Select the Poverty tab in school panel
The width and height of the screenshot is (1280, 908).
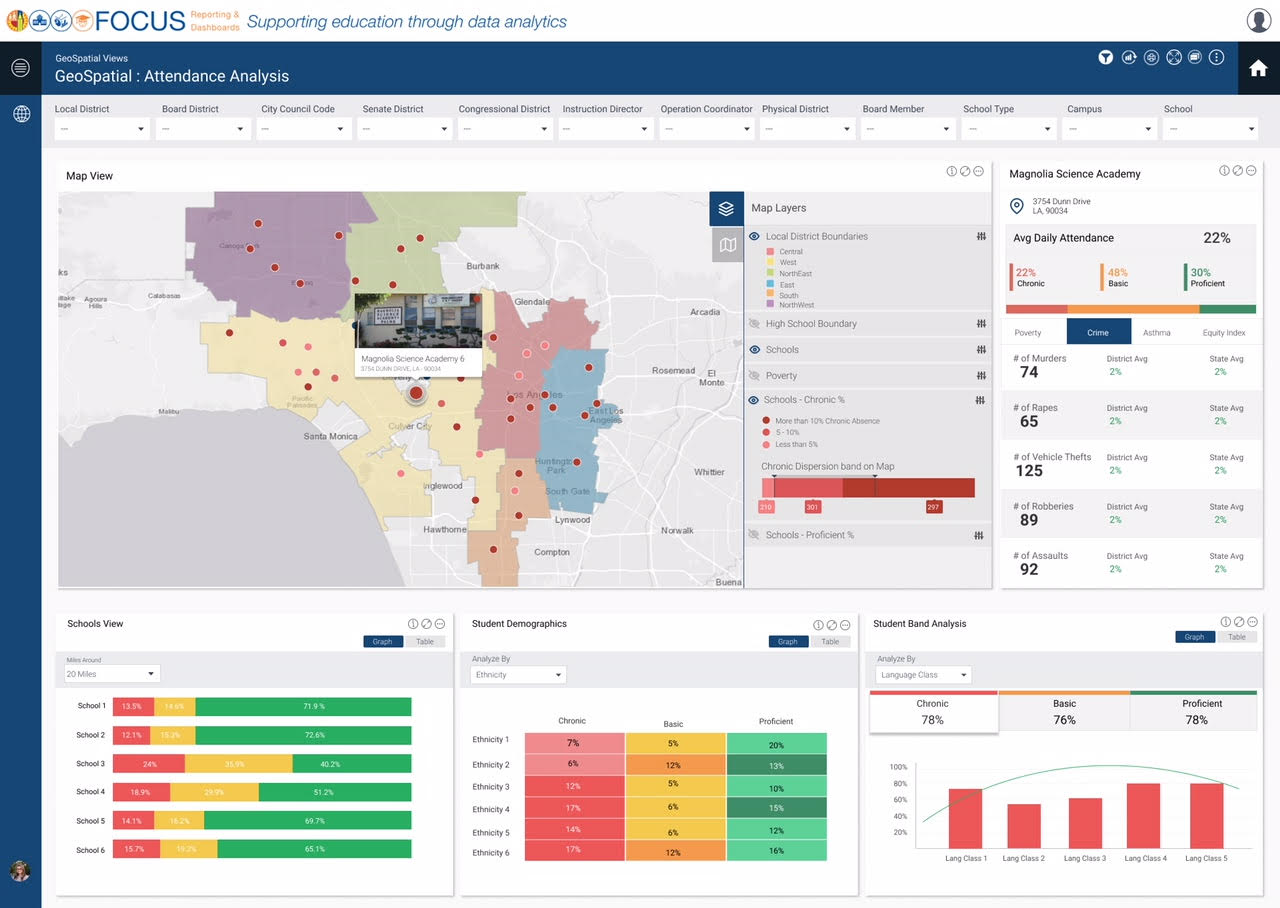point(1028,332)
